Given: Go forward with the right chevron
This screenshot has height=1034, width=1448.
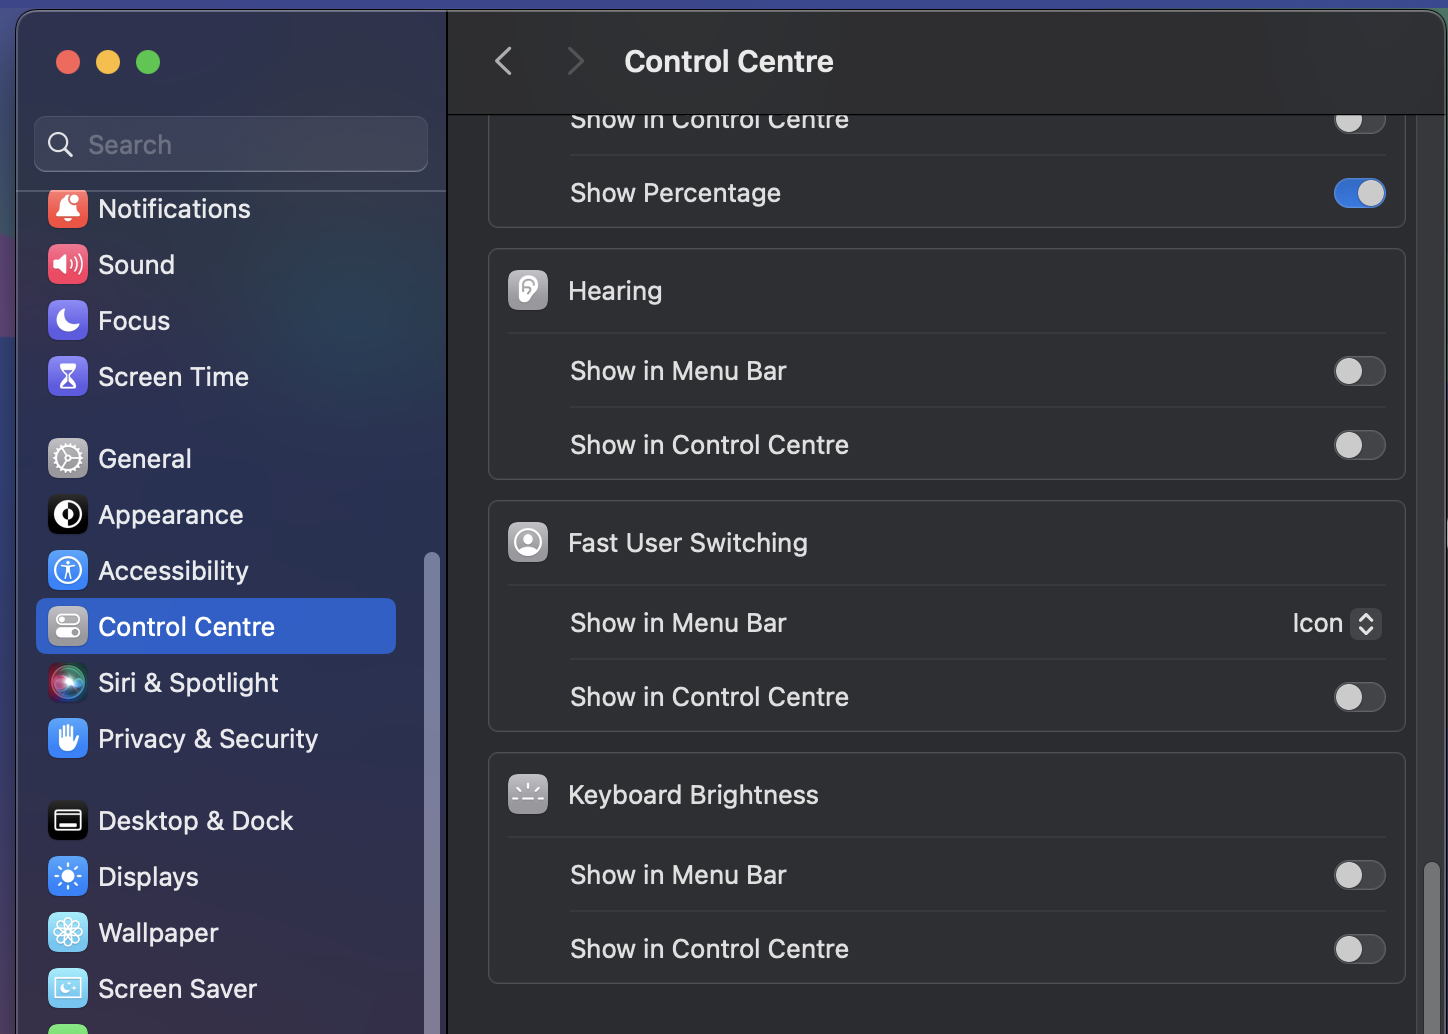Looking at the screenshot, I should (575, 61).
